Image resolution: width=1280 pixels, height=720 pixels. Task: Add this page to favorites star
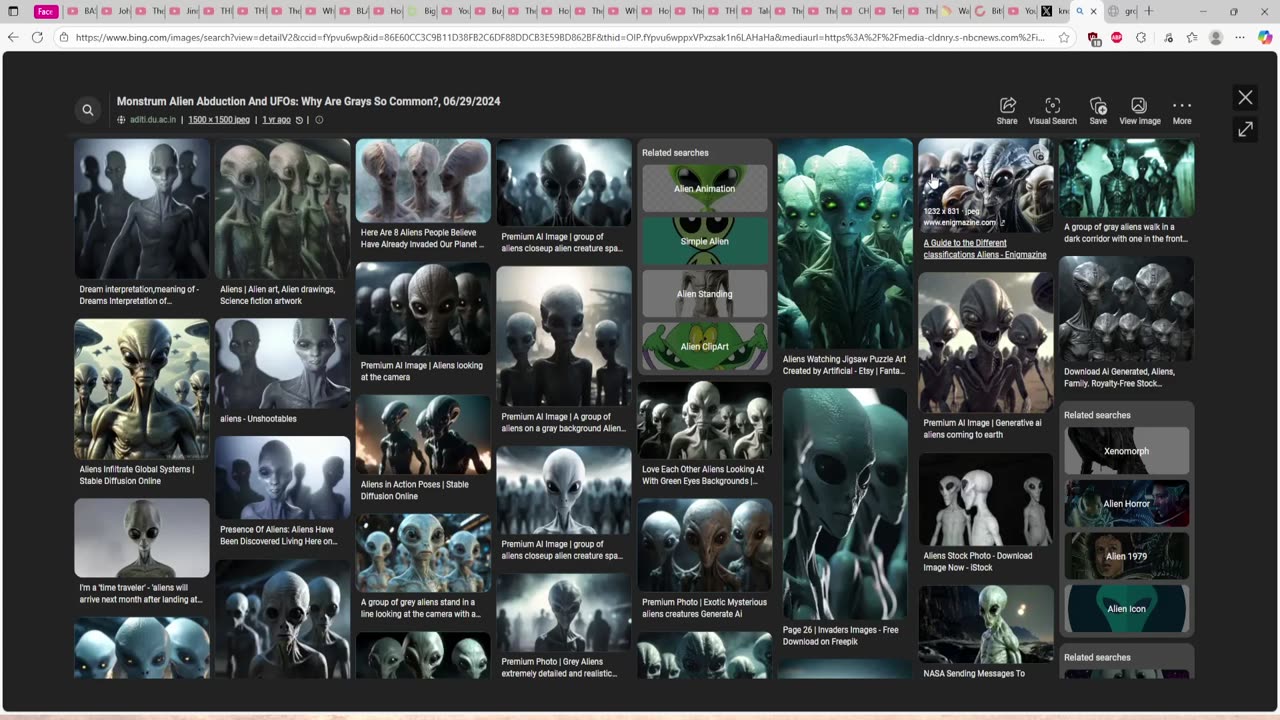(x=1064, y=37)
